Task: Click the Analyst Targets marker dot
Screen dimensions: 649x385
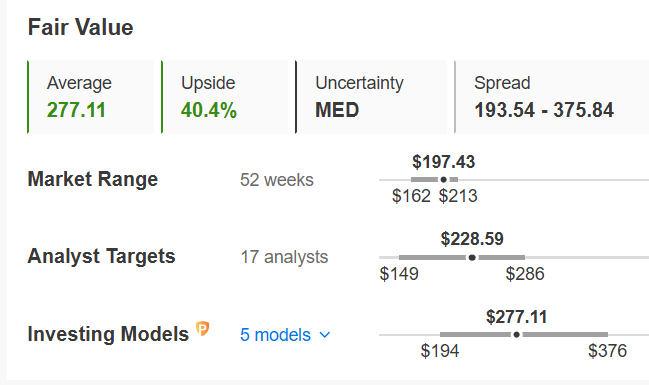Action: pos(472,257)
